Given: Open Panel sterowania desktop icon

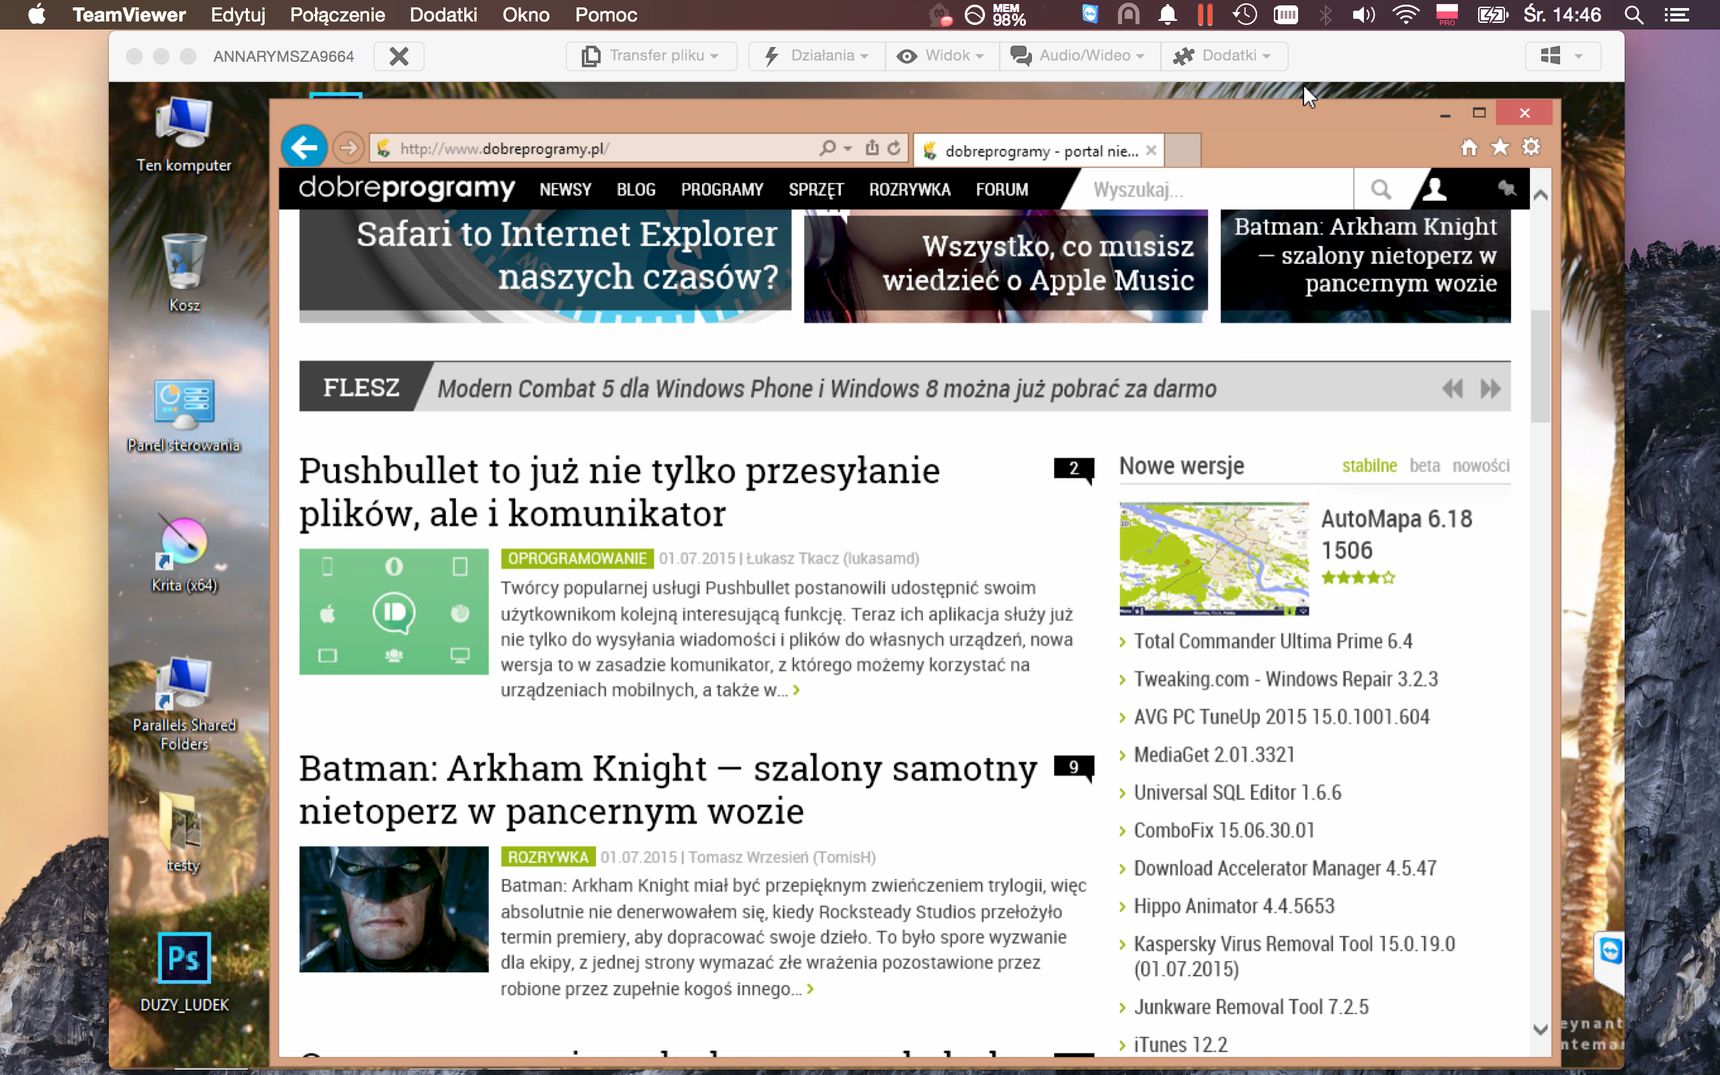Looking at the screenshot, I should click(x=184, y=416).
